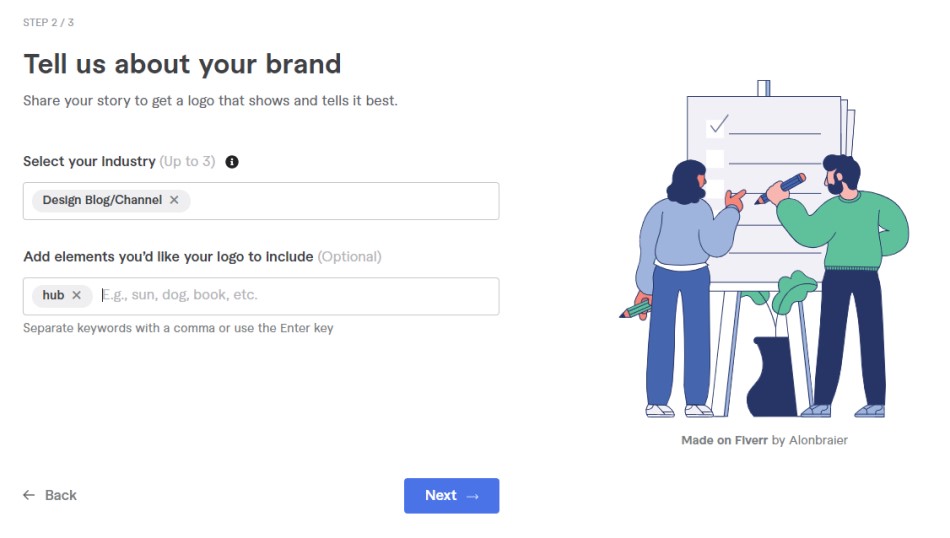Click the Design Blog/Channel tag label
950x538 pixels.
click(x=102, y=200)
